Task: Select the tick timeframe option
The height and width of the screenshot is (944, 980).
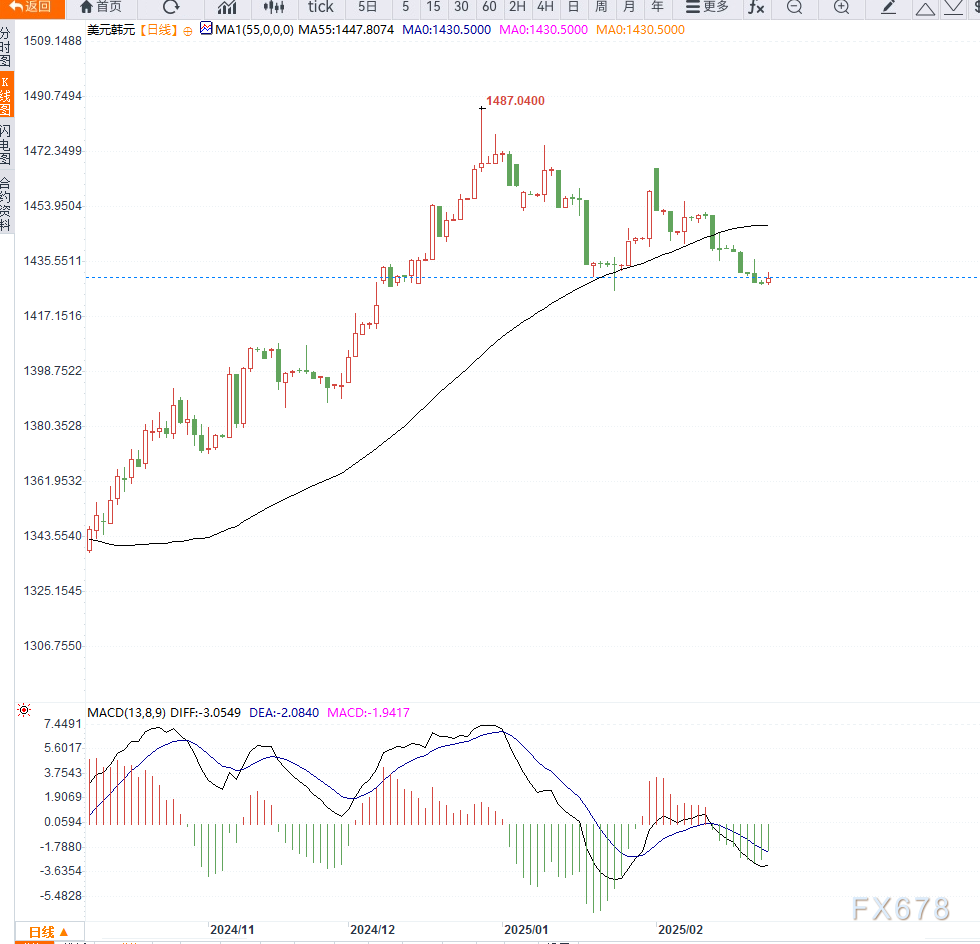Action: (x=320, y=10)
